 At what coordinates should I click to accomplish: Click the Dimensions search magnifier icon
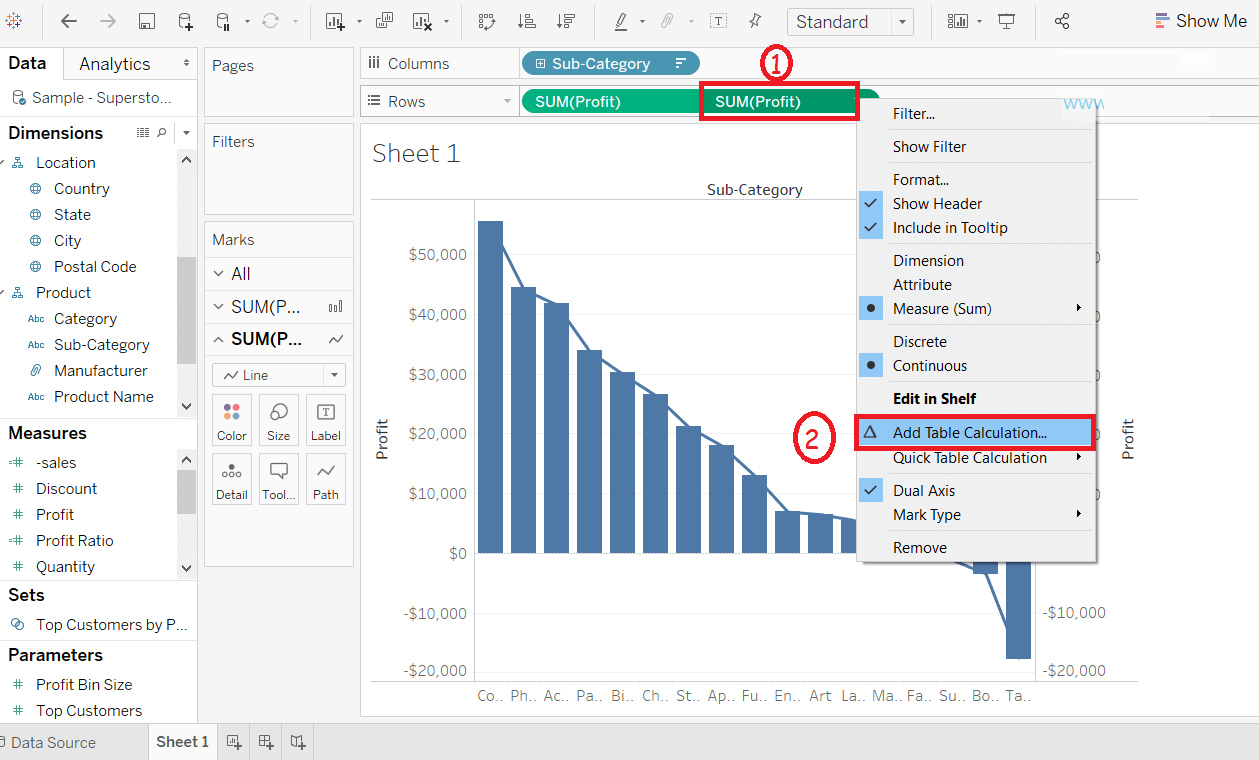(x=161, y=132)
